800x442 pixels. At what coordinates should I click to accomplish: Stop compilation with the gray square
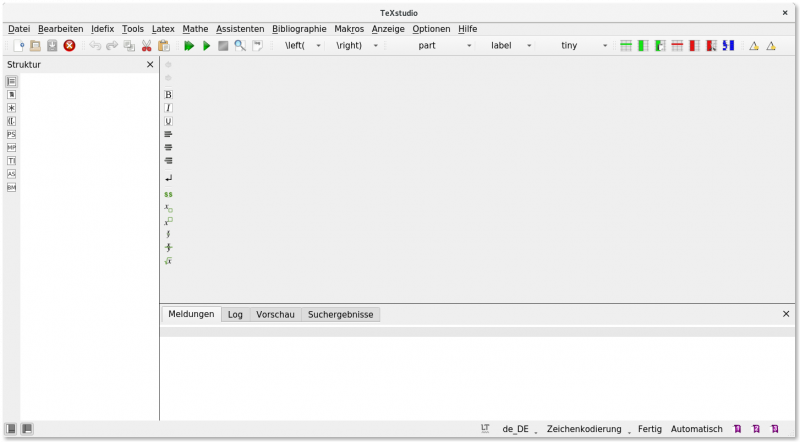point(223,46)
